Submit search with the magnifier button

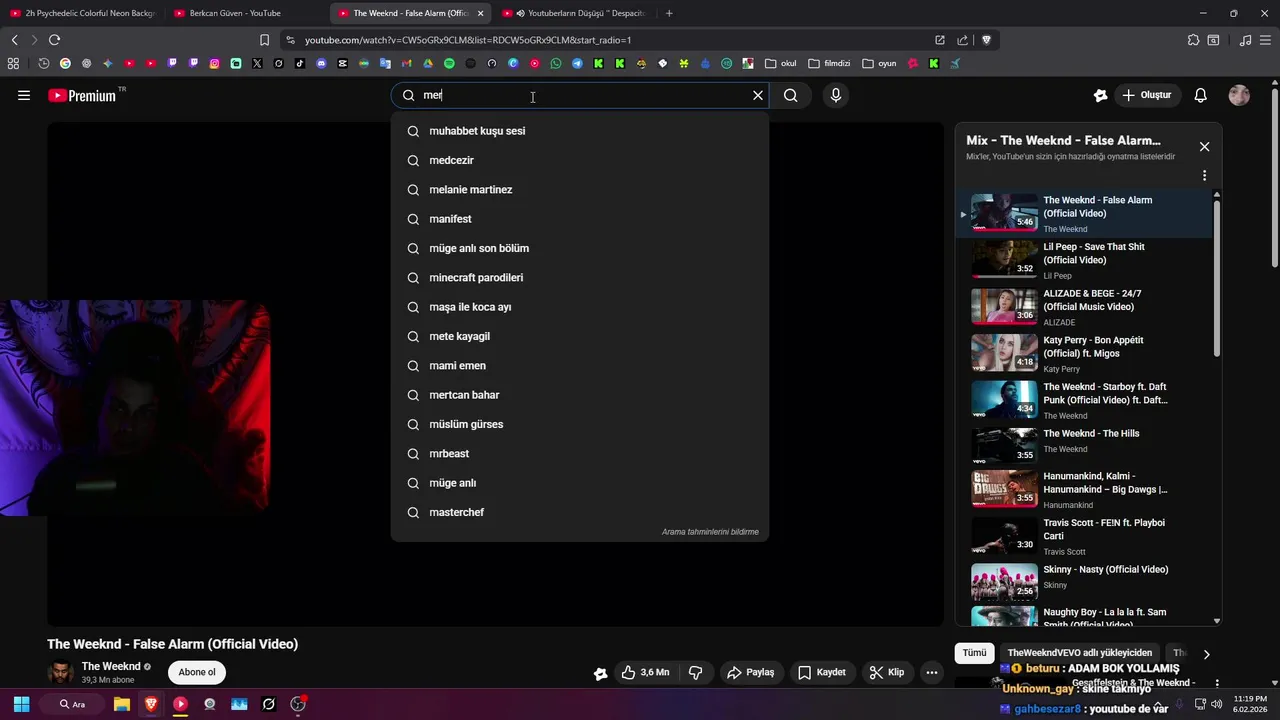tap(791, 95)
